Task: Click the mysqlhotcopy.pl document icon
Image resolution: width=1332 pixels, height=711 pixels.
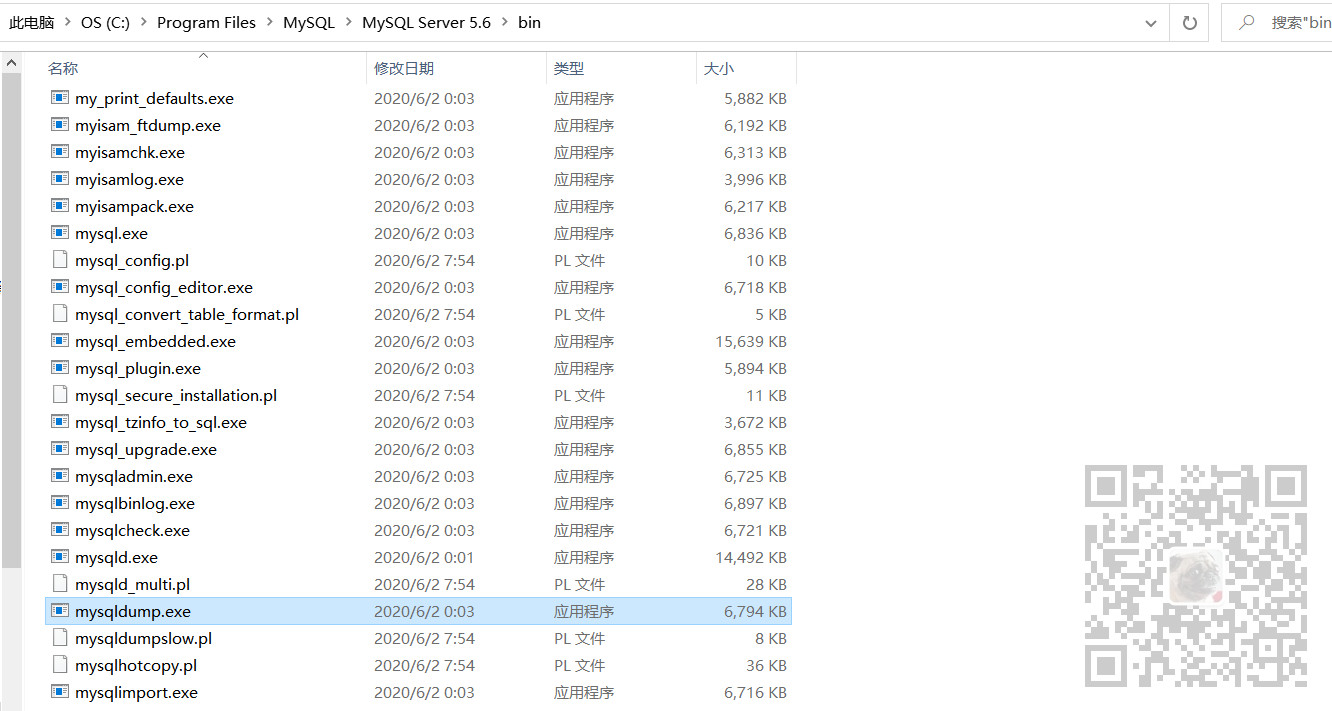Action: click(x=60, y=665)
